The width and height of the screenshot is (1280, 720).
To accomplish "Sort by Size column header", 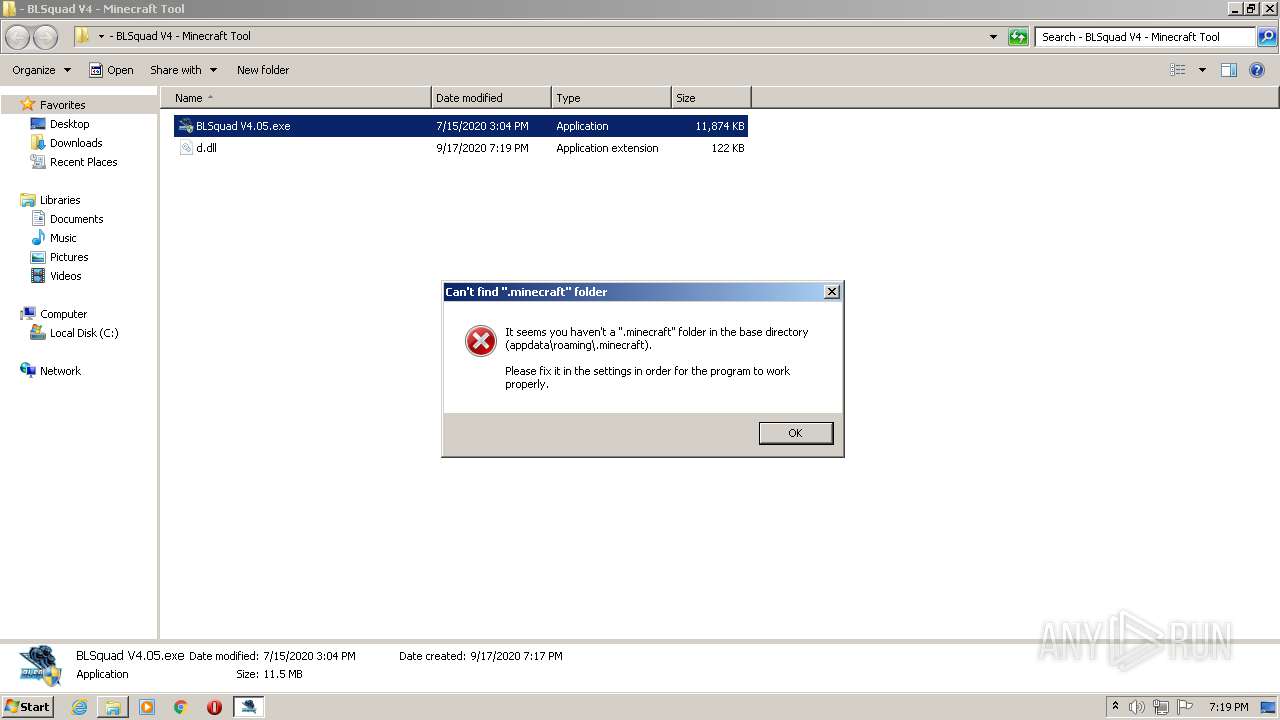I will [x=711, y=98].
